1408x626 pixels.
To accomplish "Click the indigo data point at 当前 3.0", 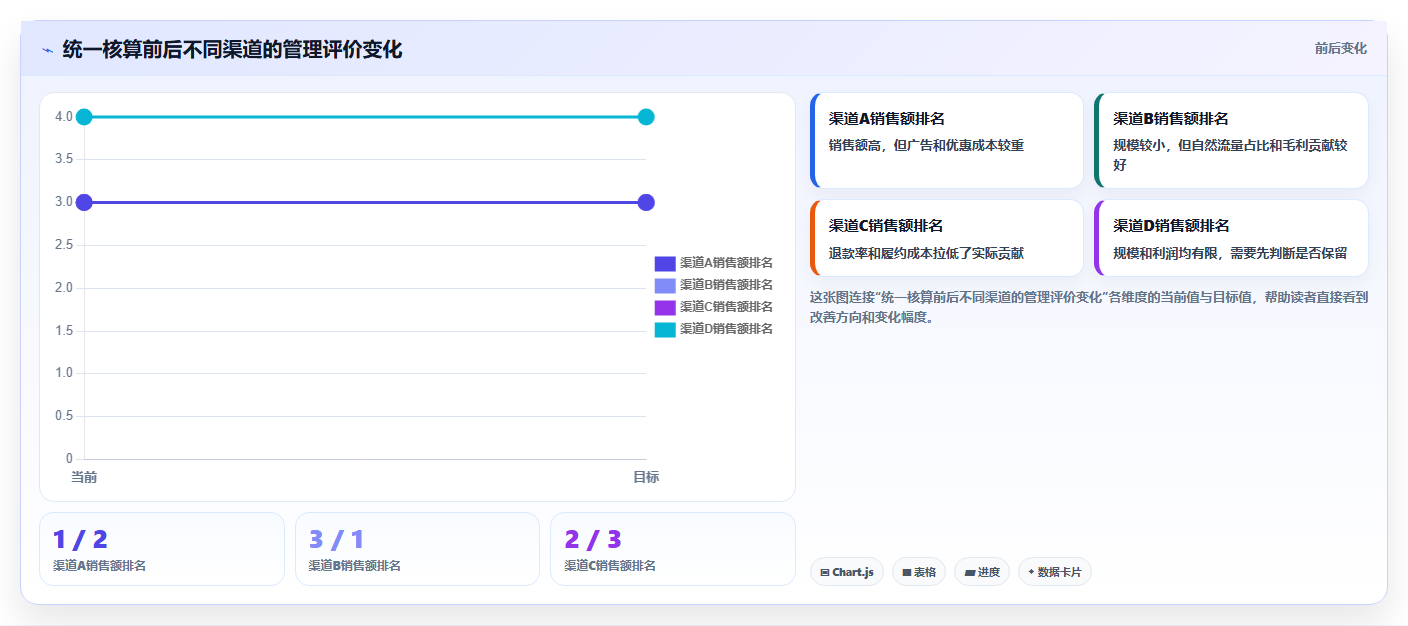I will click(x=84, y=202).
